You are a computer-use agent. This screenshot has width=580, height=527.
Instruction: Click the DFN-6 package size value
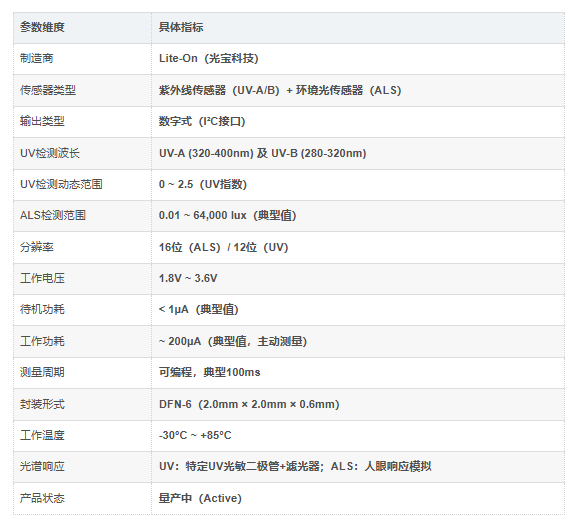pyautogui.click(x=249, y=404)
